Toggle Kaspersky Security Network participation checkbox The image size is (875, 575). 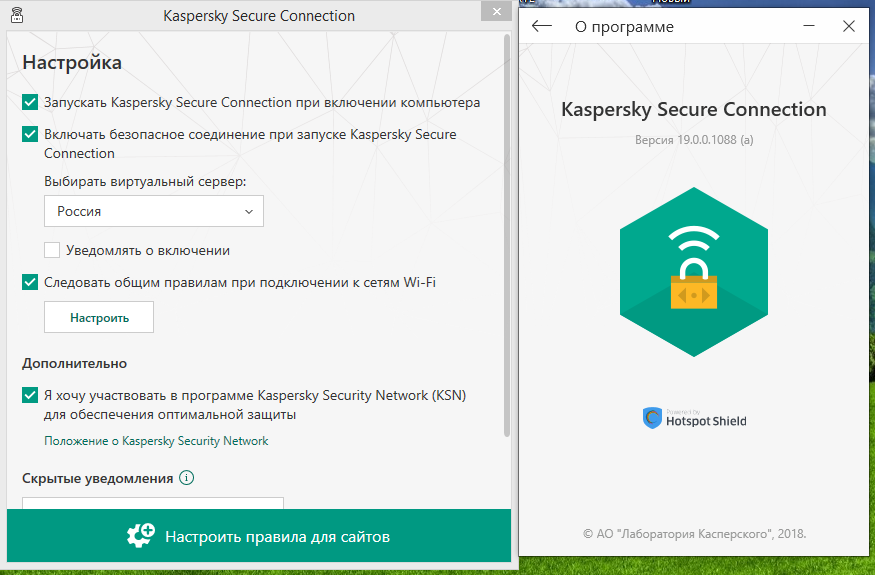(x=30, y=395)
